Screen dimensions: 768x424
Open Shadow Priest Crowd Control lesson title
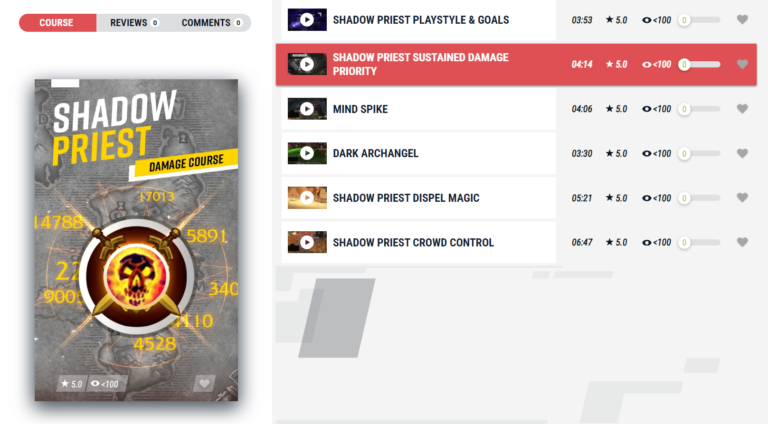413,242
